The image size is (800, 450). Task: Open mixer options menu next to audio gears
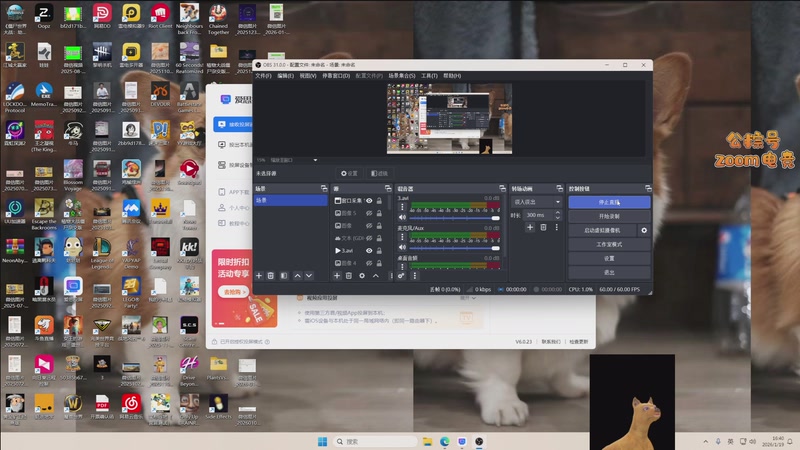click(414, 276)
